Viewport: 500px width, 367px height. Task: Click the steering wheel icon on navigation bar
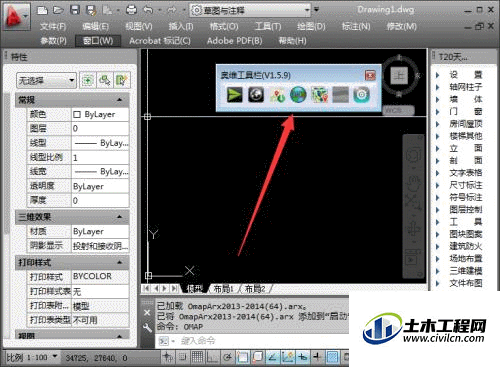tap(413, 156)
